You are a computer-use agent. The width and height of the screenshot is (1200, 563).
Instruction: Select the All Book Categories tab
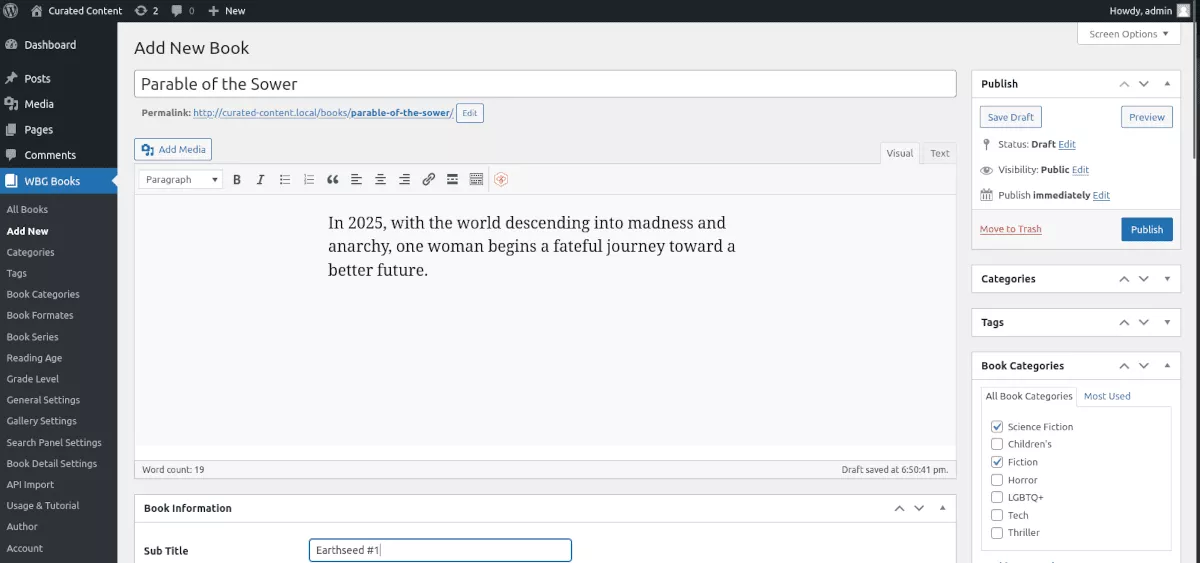1029,396
